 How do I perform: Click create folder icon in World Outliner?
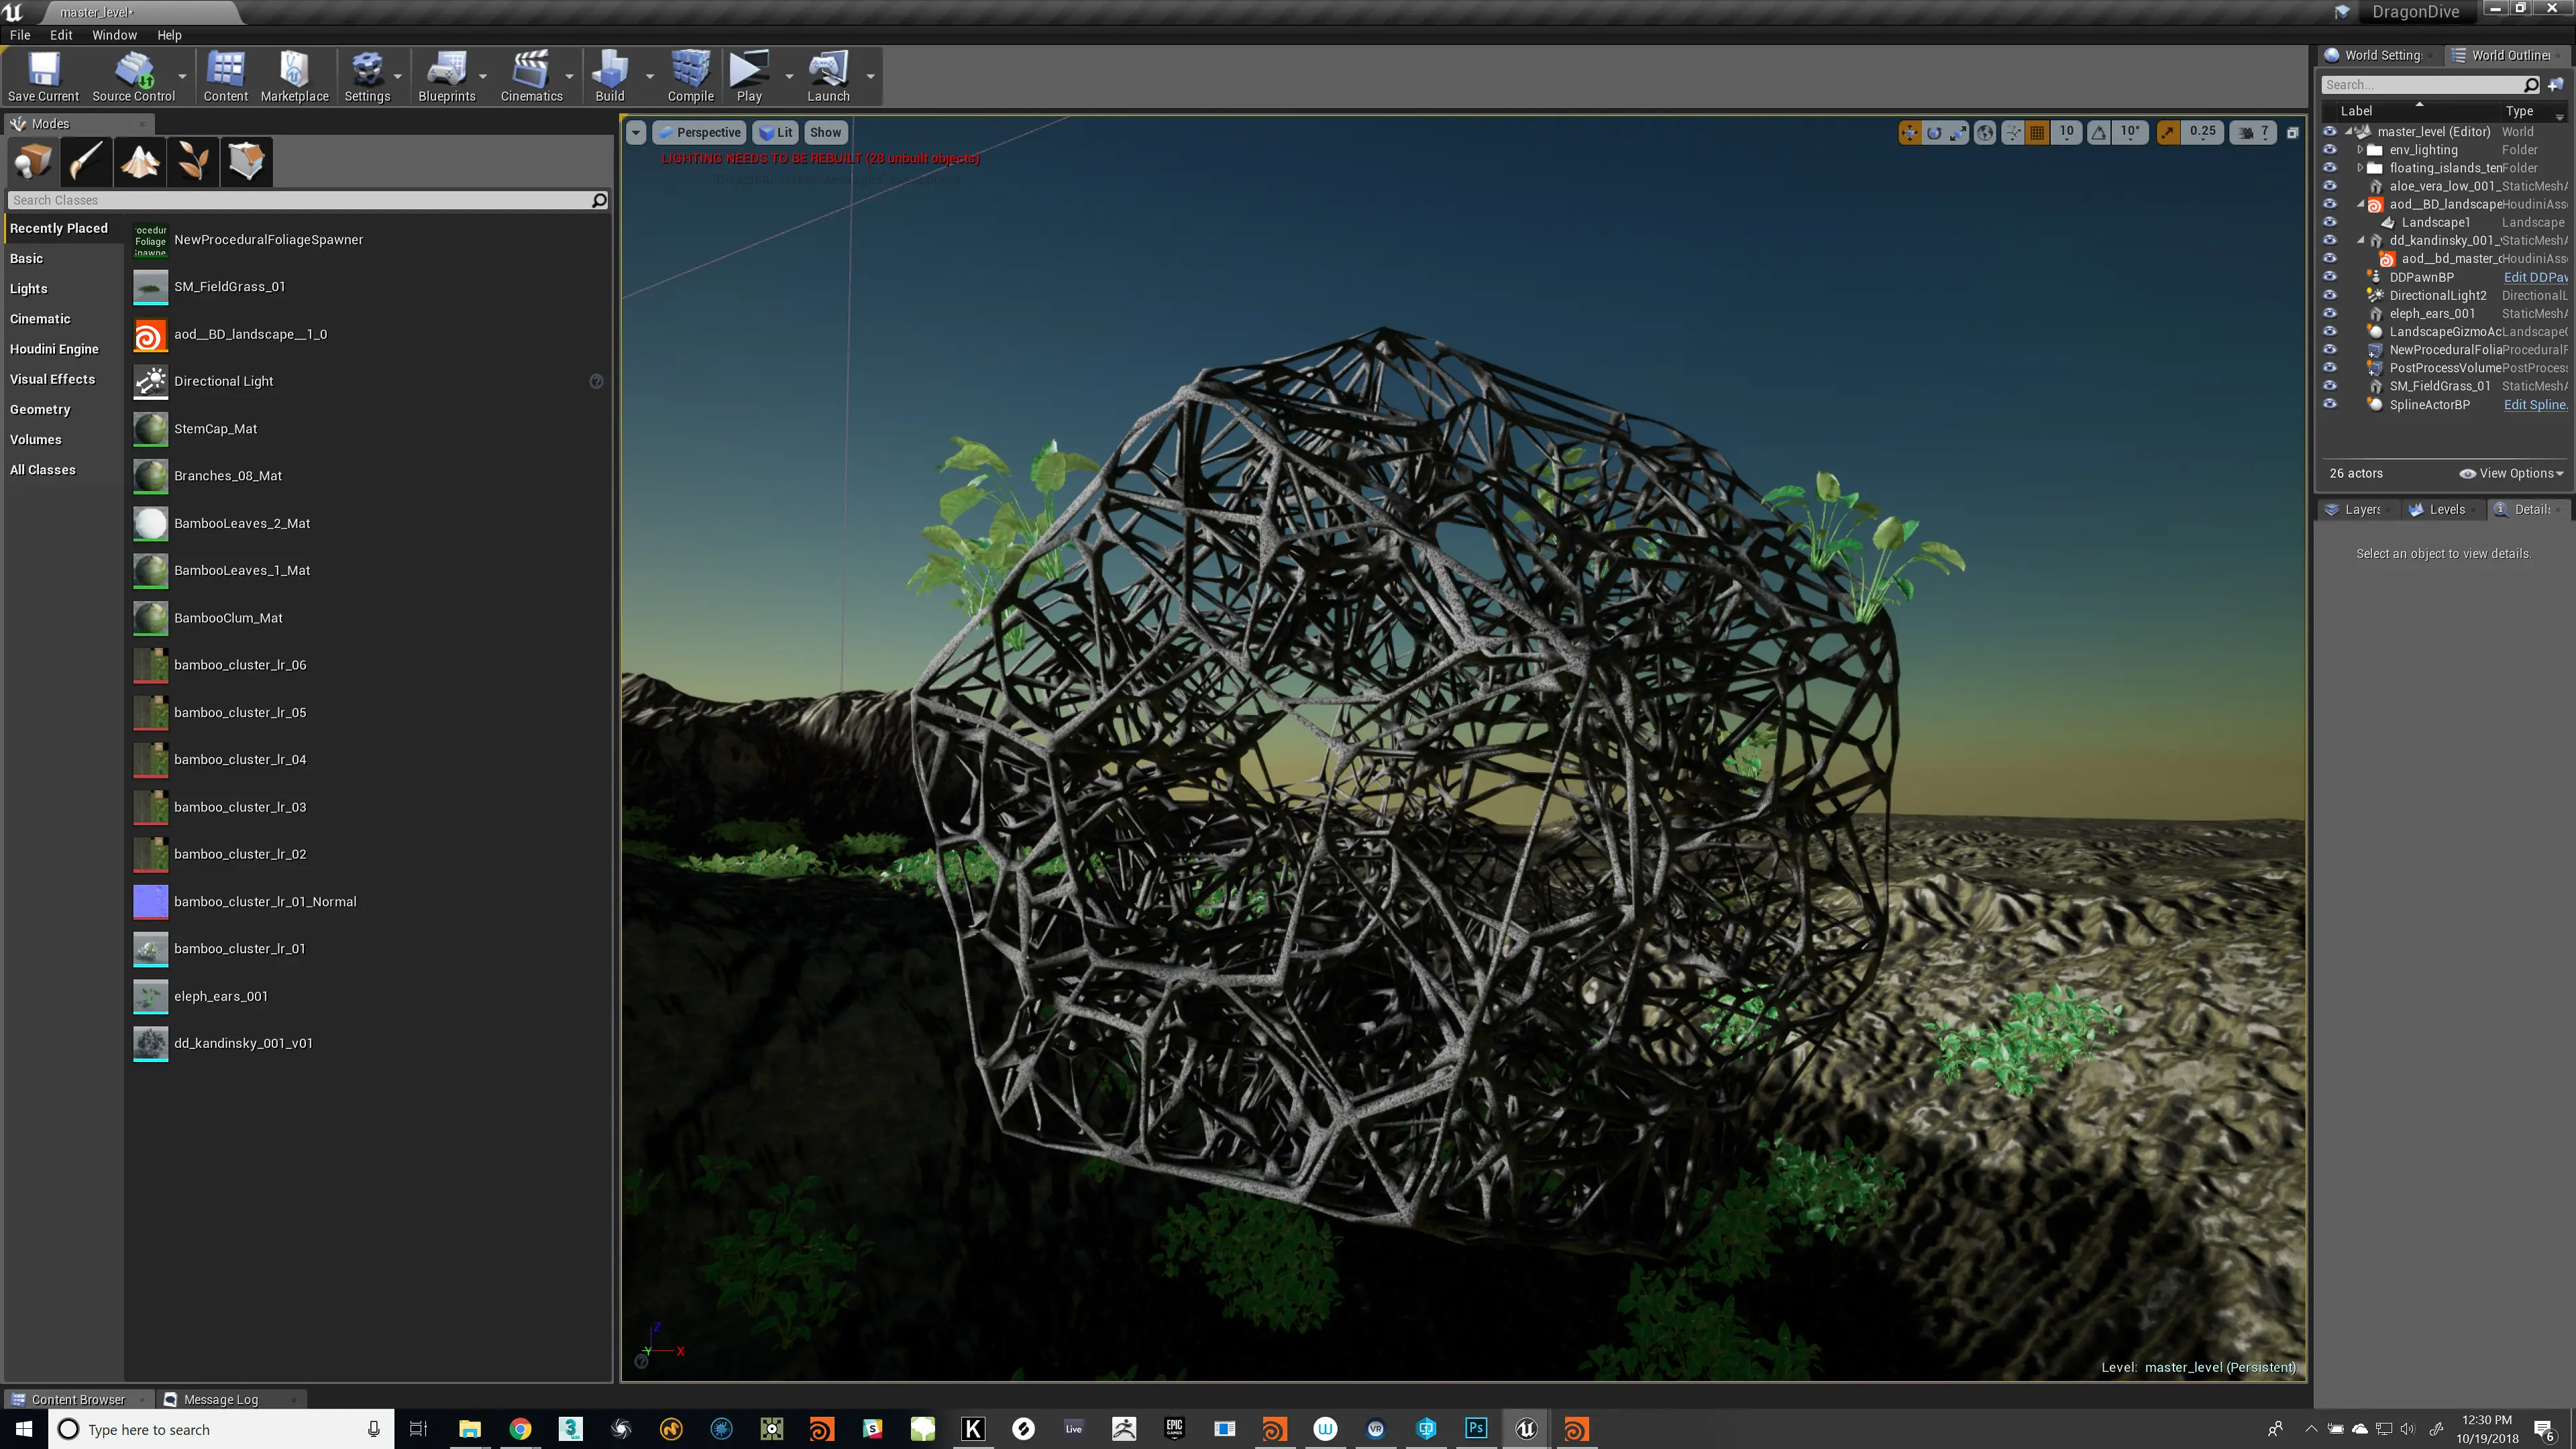(2556, 85)
